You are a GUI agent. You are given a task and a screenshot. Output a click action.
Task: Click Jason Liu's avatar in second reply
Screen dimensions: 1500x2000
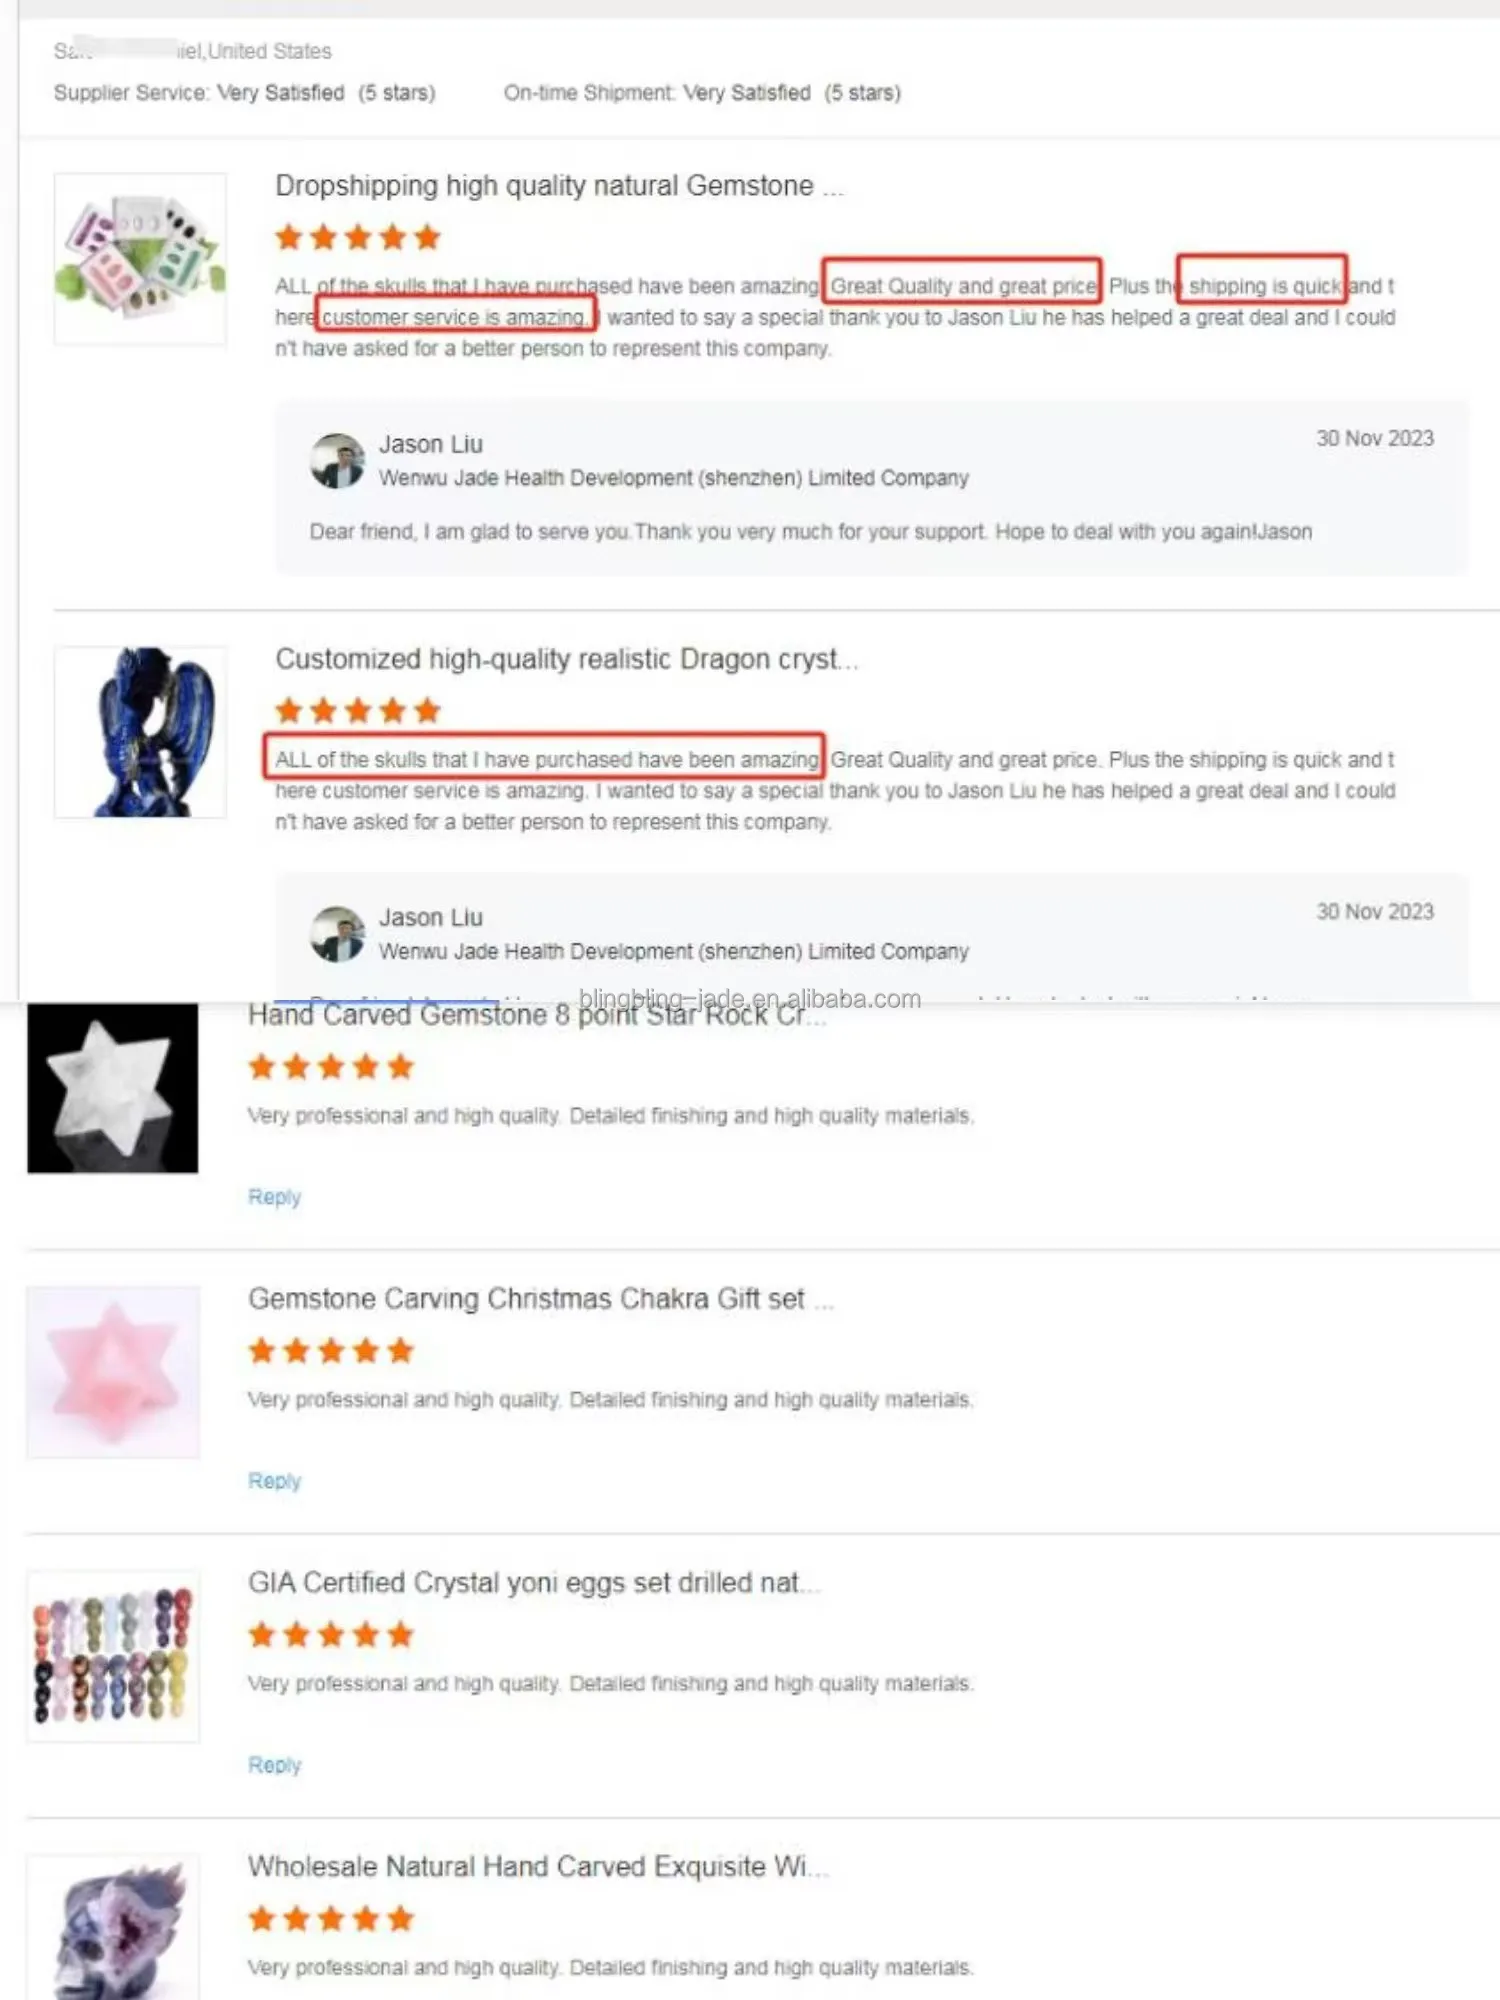pyautogui.click(x=337, y=934)
